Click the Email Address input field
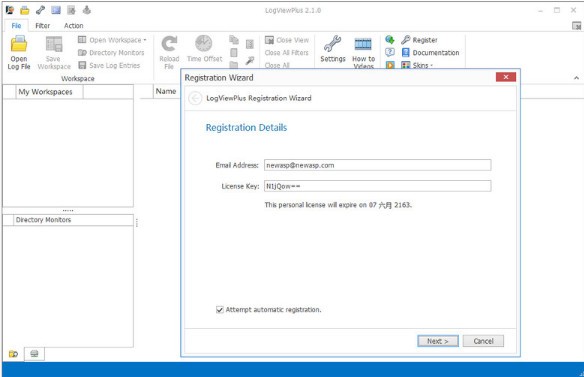 (x=377, y=165)
